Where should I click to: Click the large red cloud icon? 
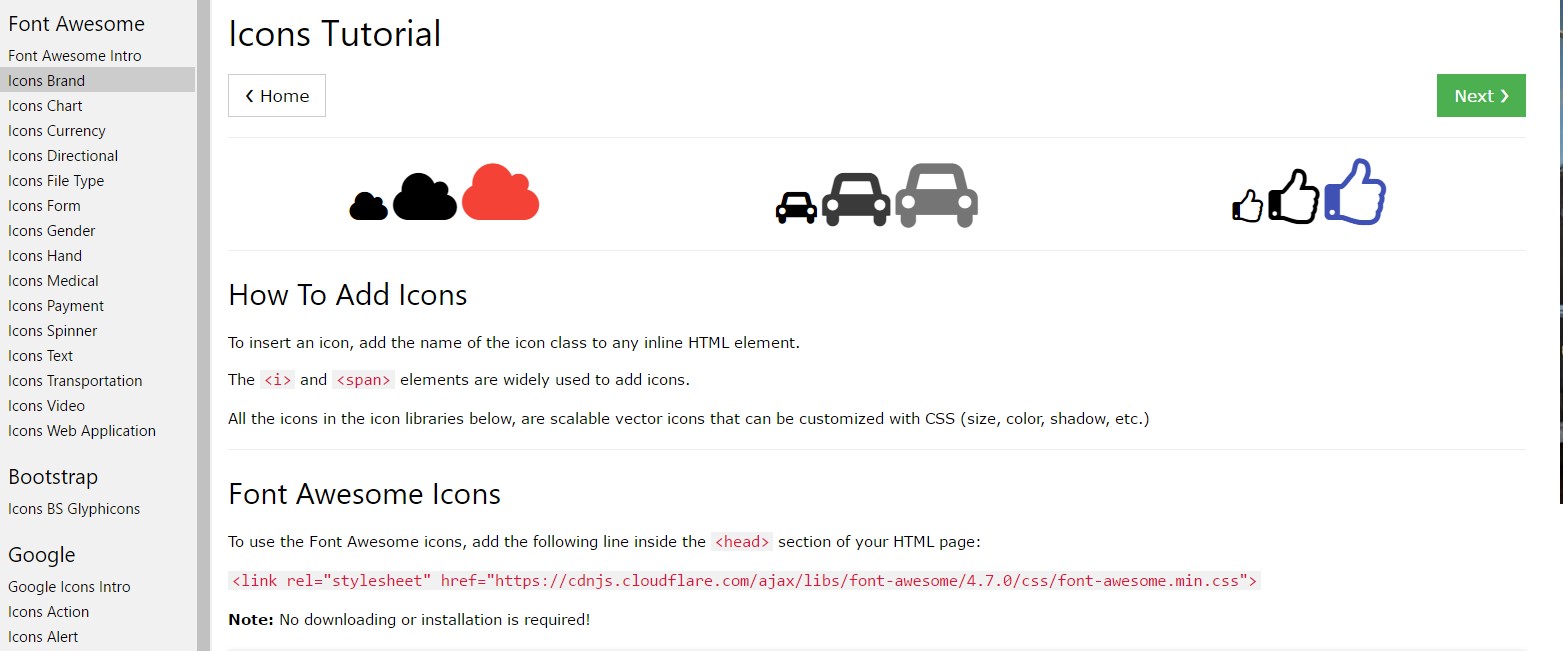click(x=500, y=192)
